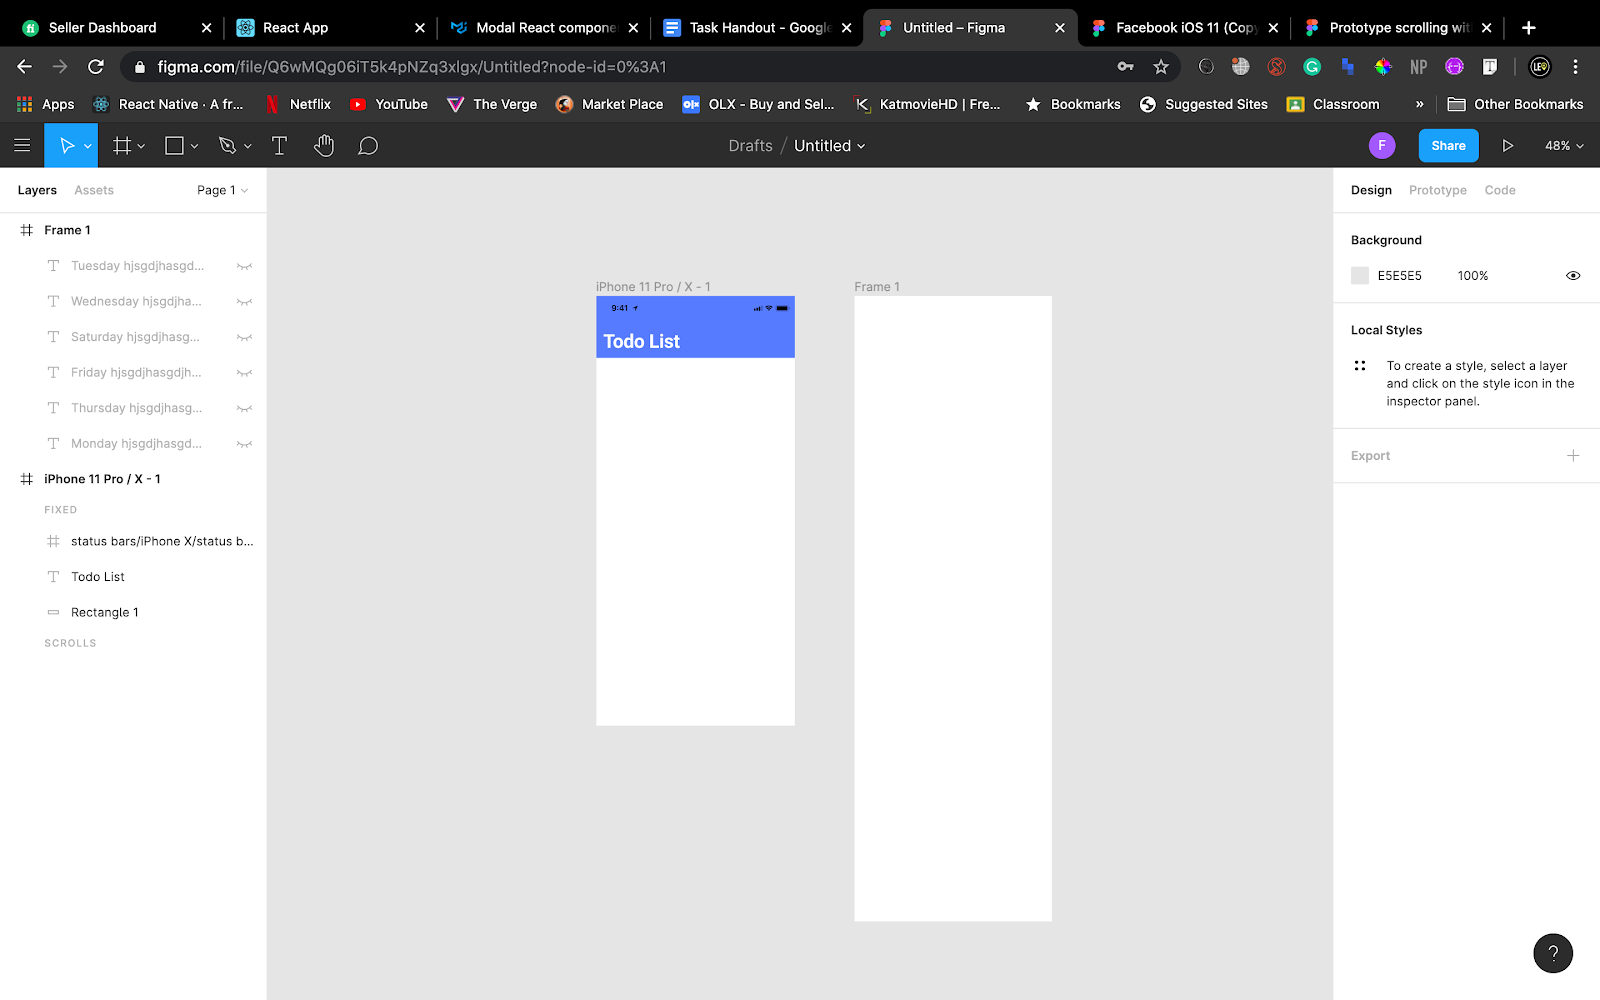Viewport: 1600px width, 1000px height.
Task: Show the hidden Thursday text layer
Action: click(244, 408)
